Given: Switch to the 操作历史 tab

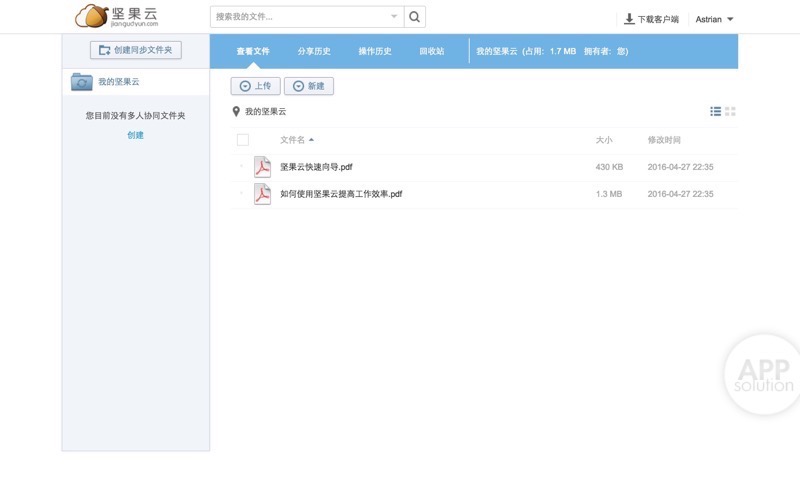Looking at the screenshot, I should coord(375,51).
